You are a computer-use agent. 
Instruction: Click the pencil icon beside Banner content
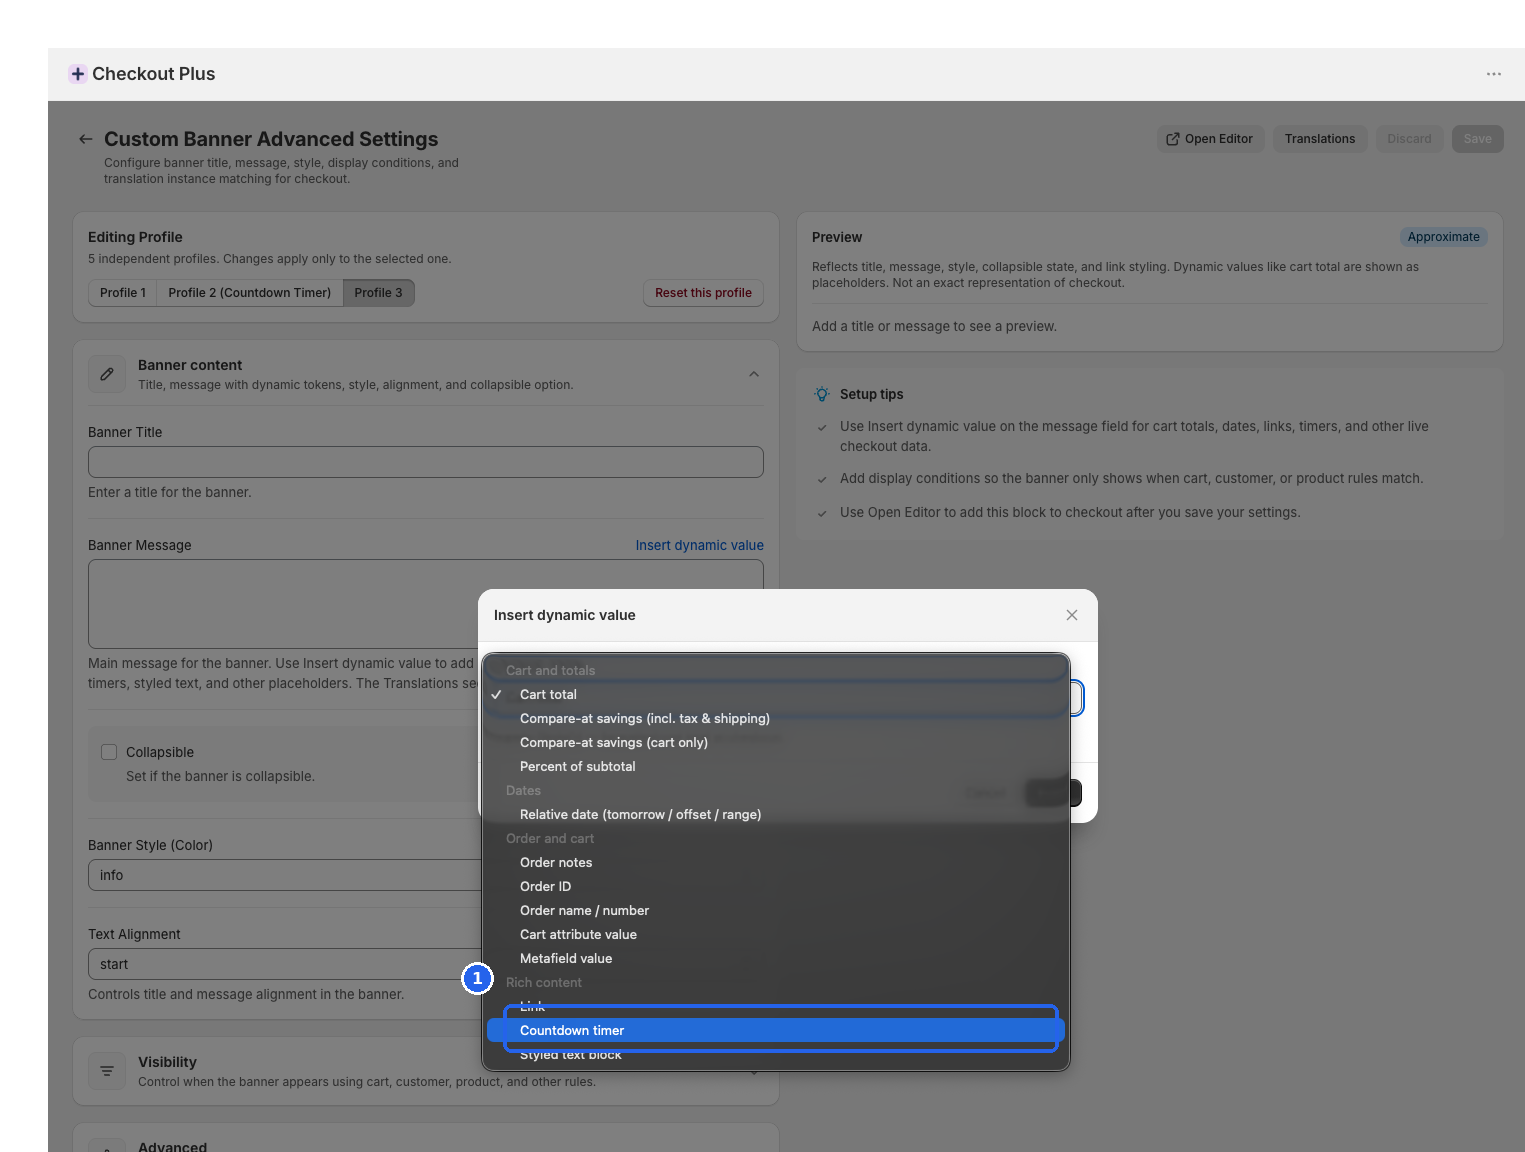pos(107,374)
